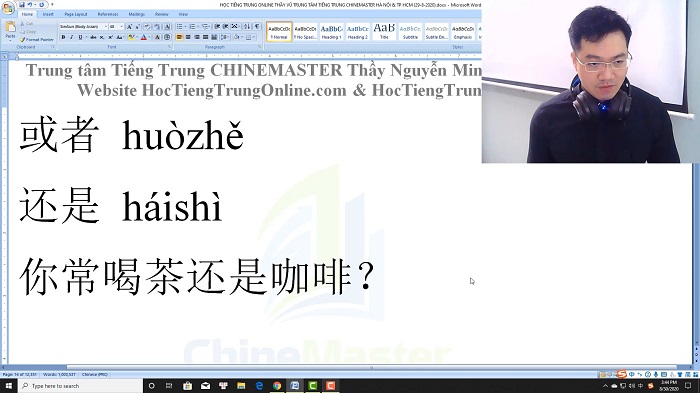Shrink font size icon
Viewport: 700px width, 393px height.
coord(138,26)
